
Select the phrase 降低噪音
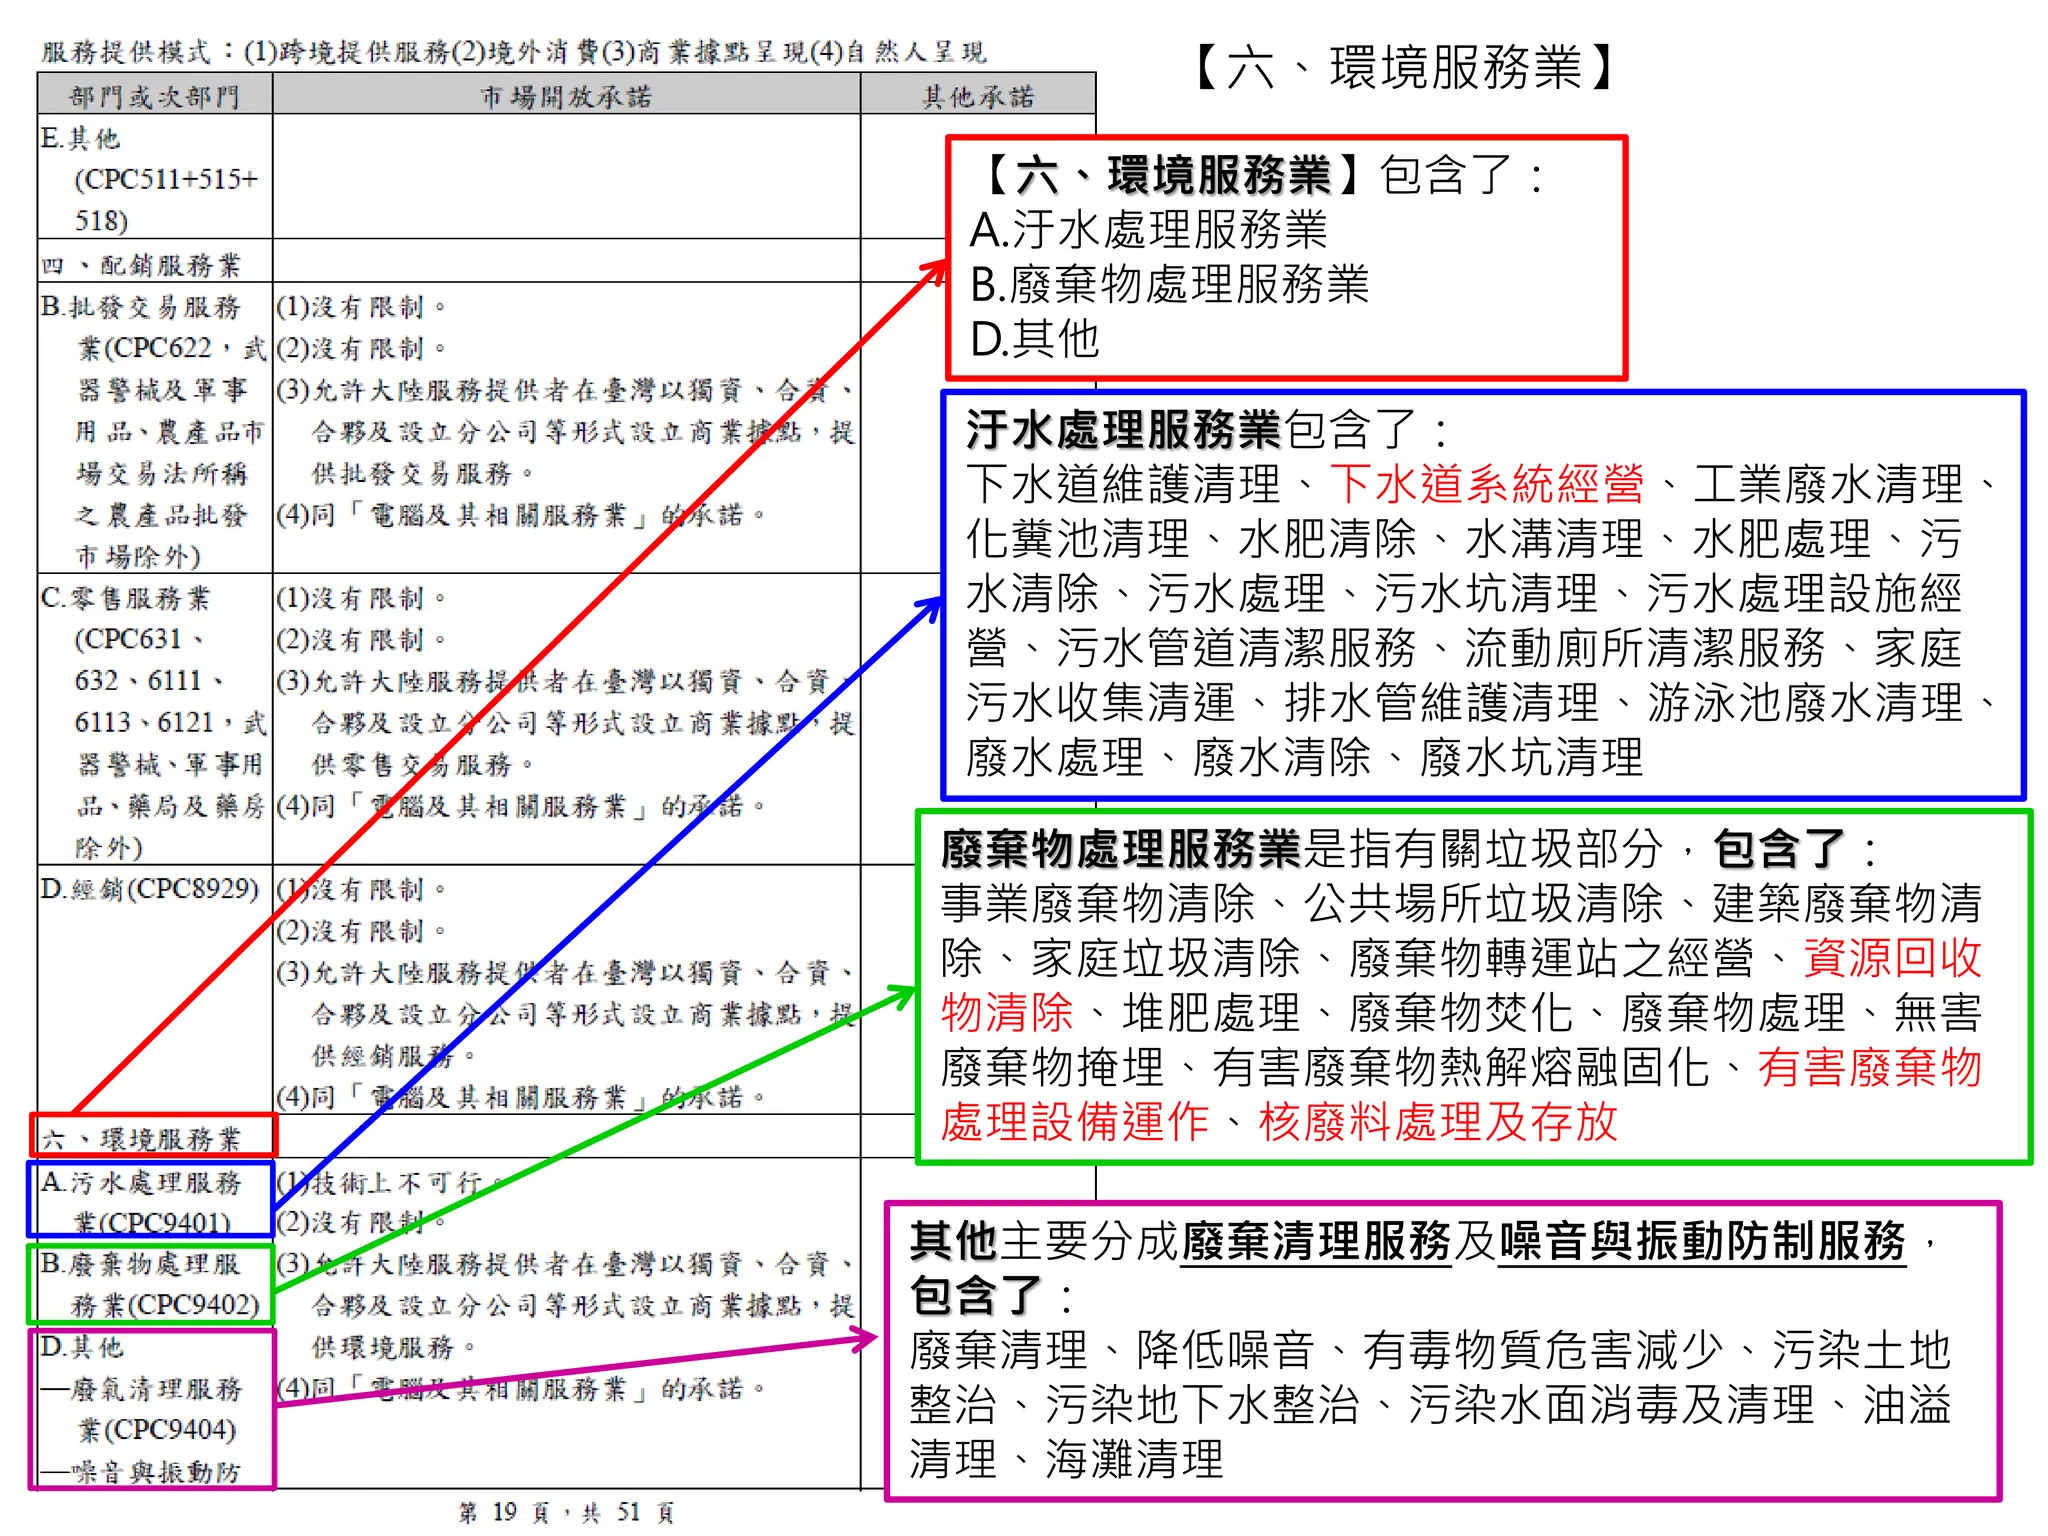tap(1225, 1350)
